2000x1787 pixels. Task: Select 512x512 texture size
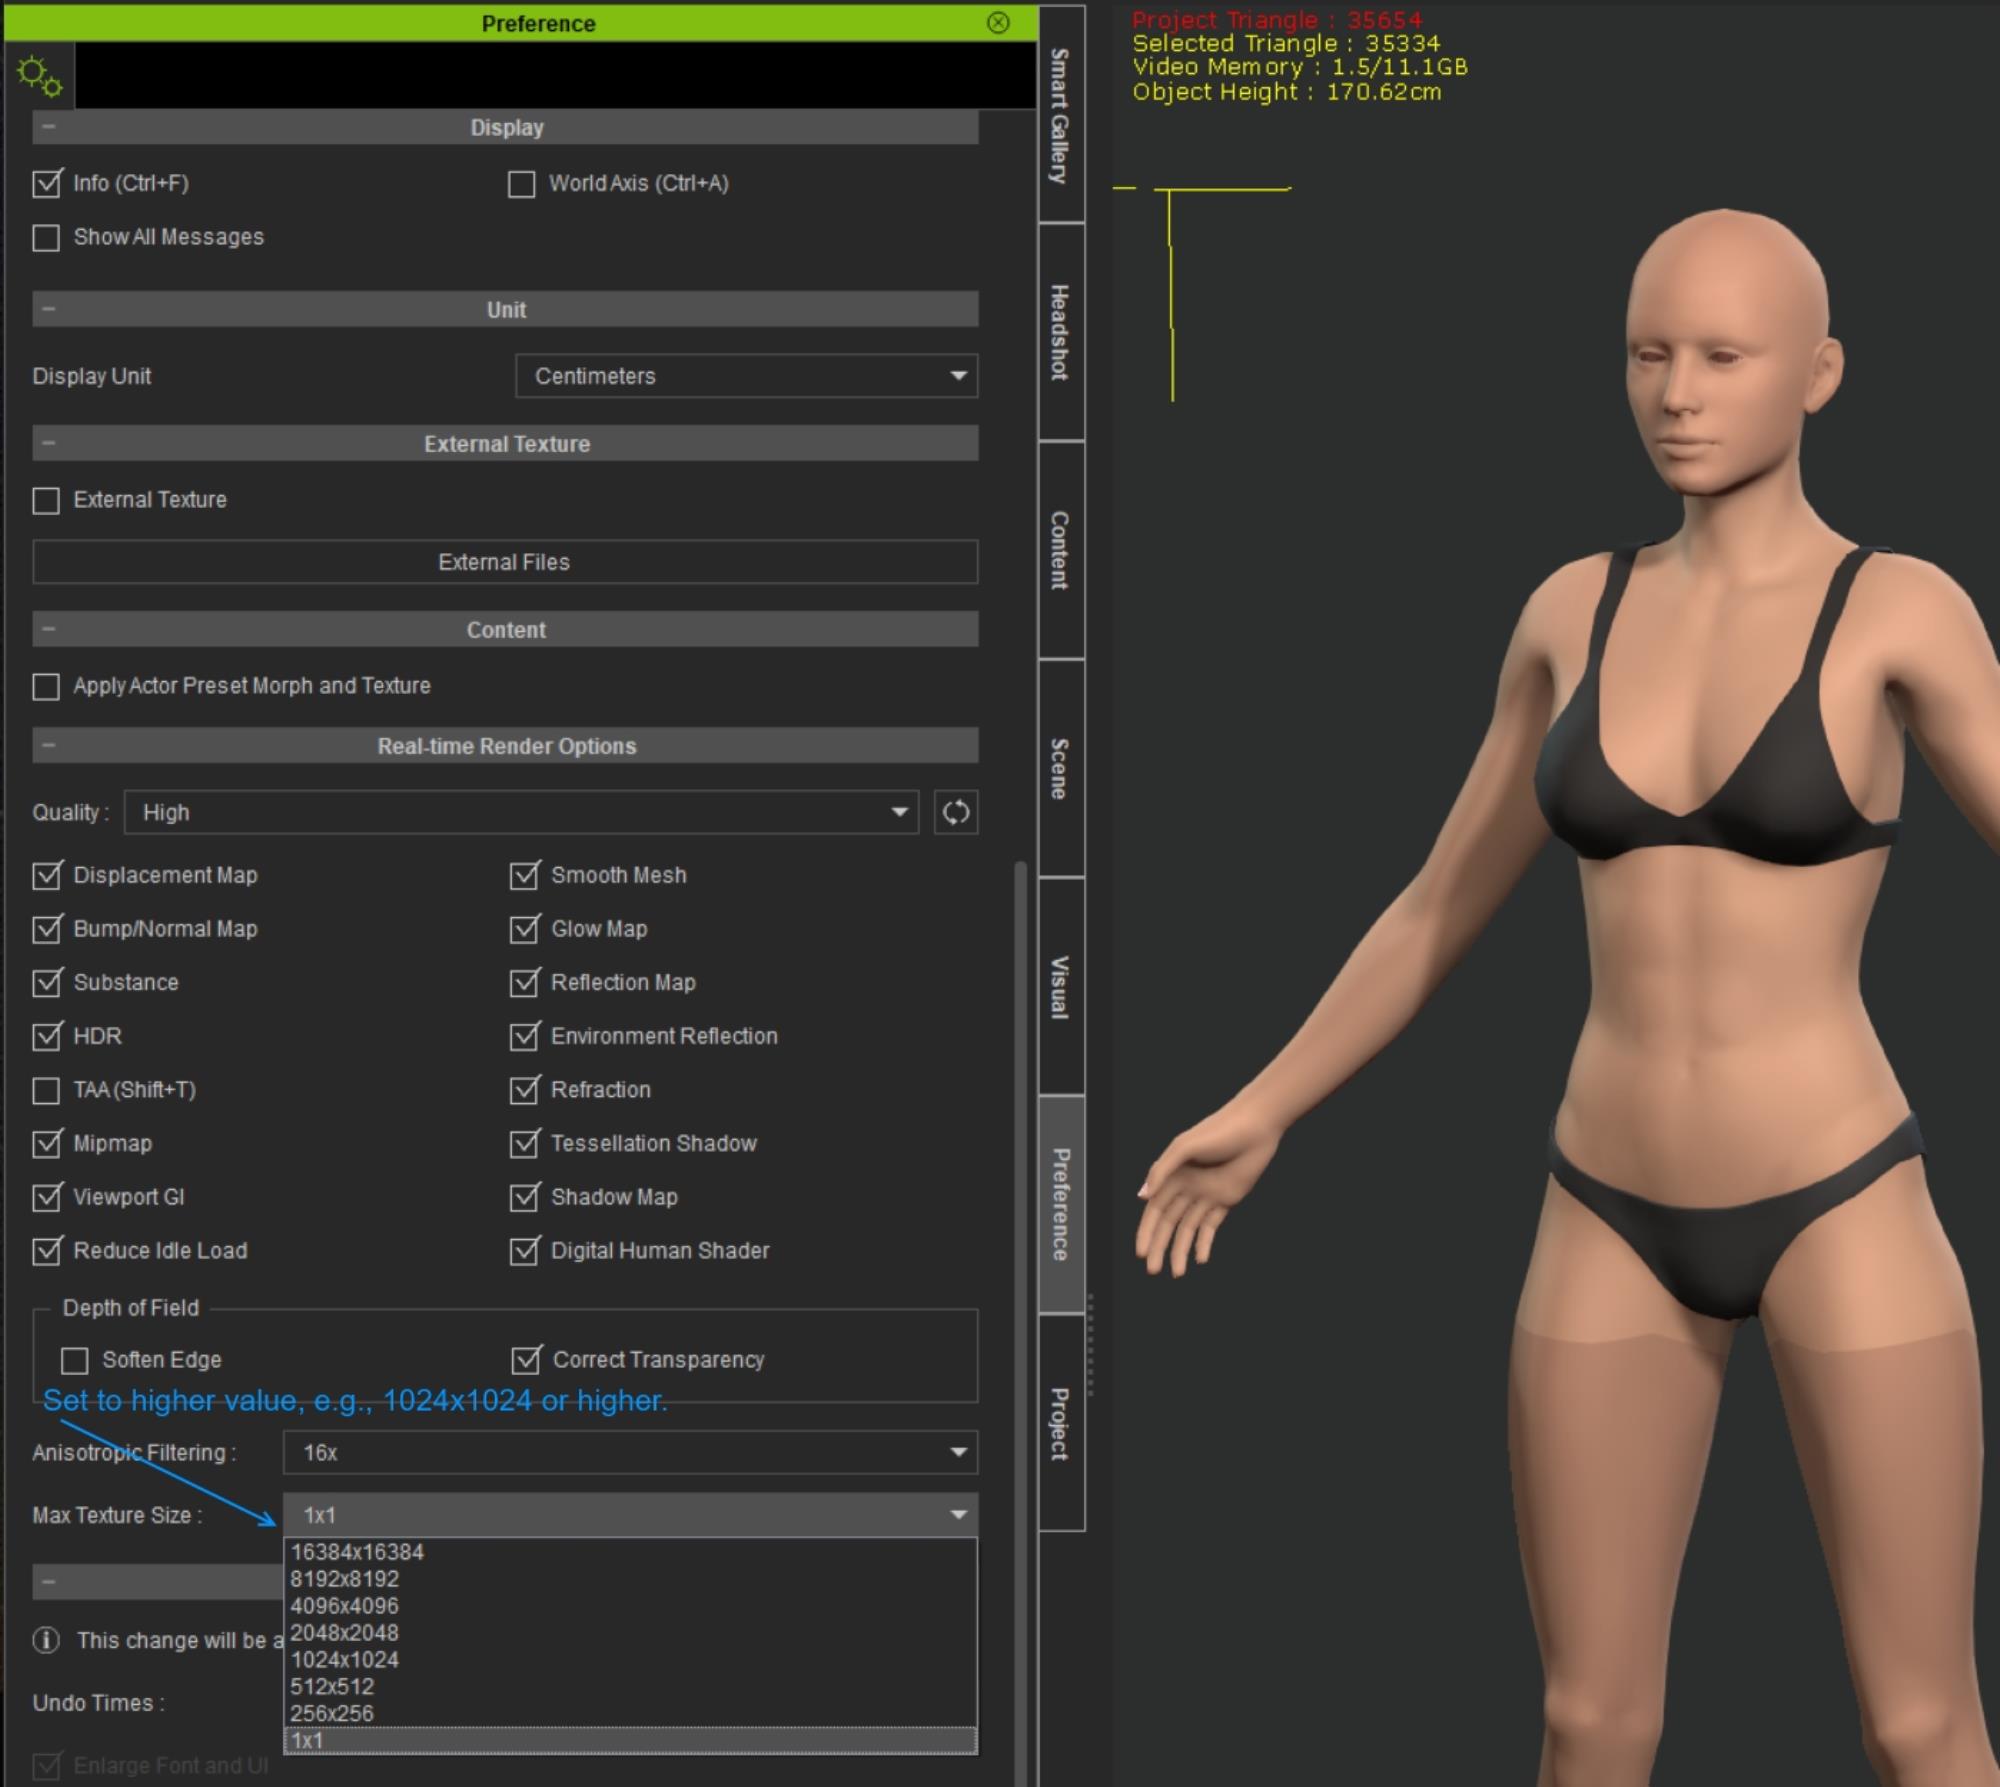tap(630, 1687)
